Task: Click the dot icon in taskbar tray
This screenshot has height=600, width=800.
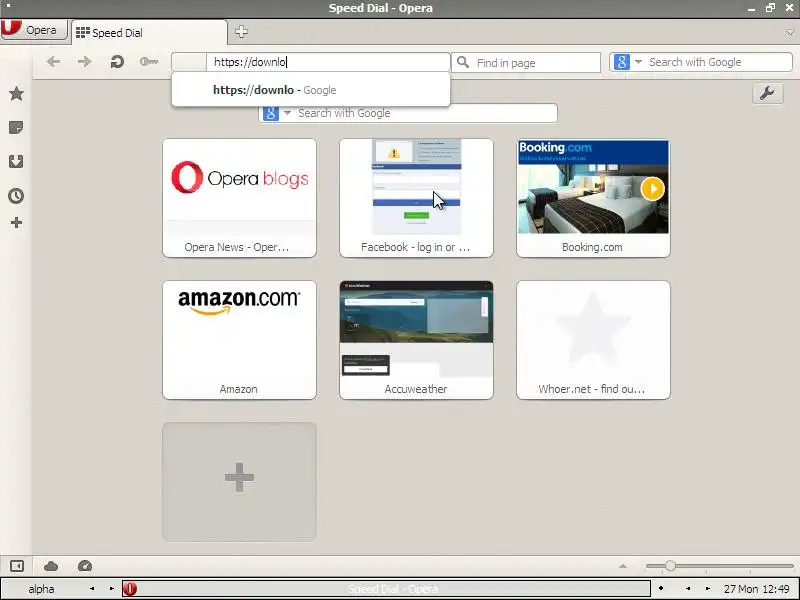Action: 661,589
